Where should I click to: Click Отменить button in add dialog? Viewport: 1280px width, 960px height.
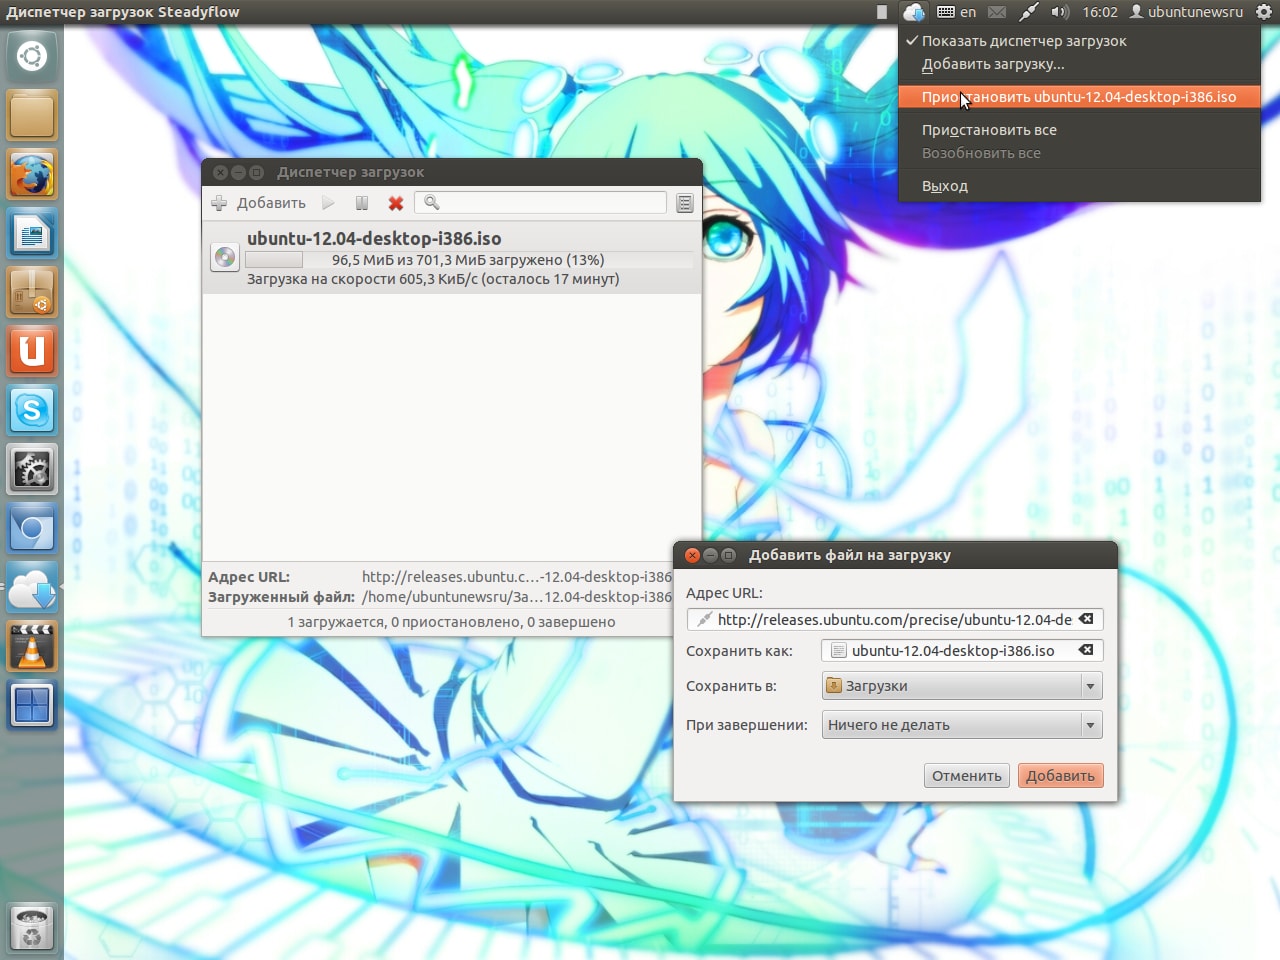pos(967,776)
